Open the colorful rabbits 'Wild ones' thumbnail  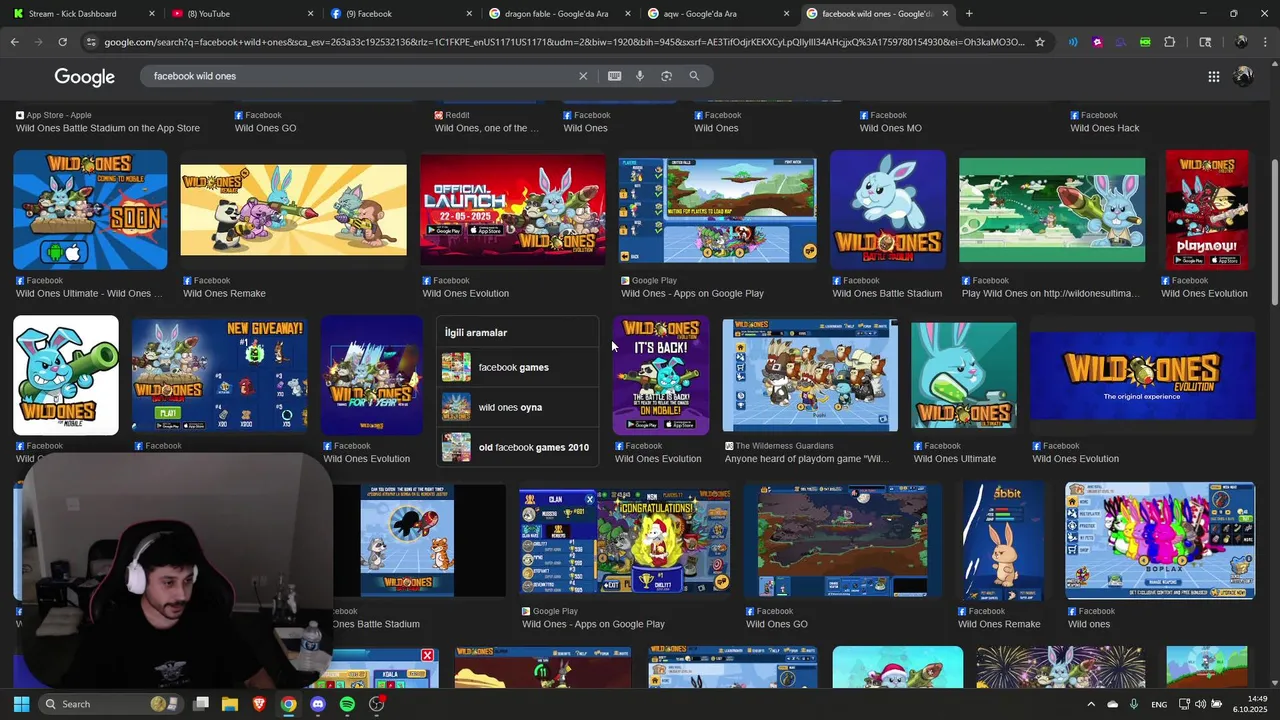tap(1160, 540)
